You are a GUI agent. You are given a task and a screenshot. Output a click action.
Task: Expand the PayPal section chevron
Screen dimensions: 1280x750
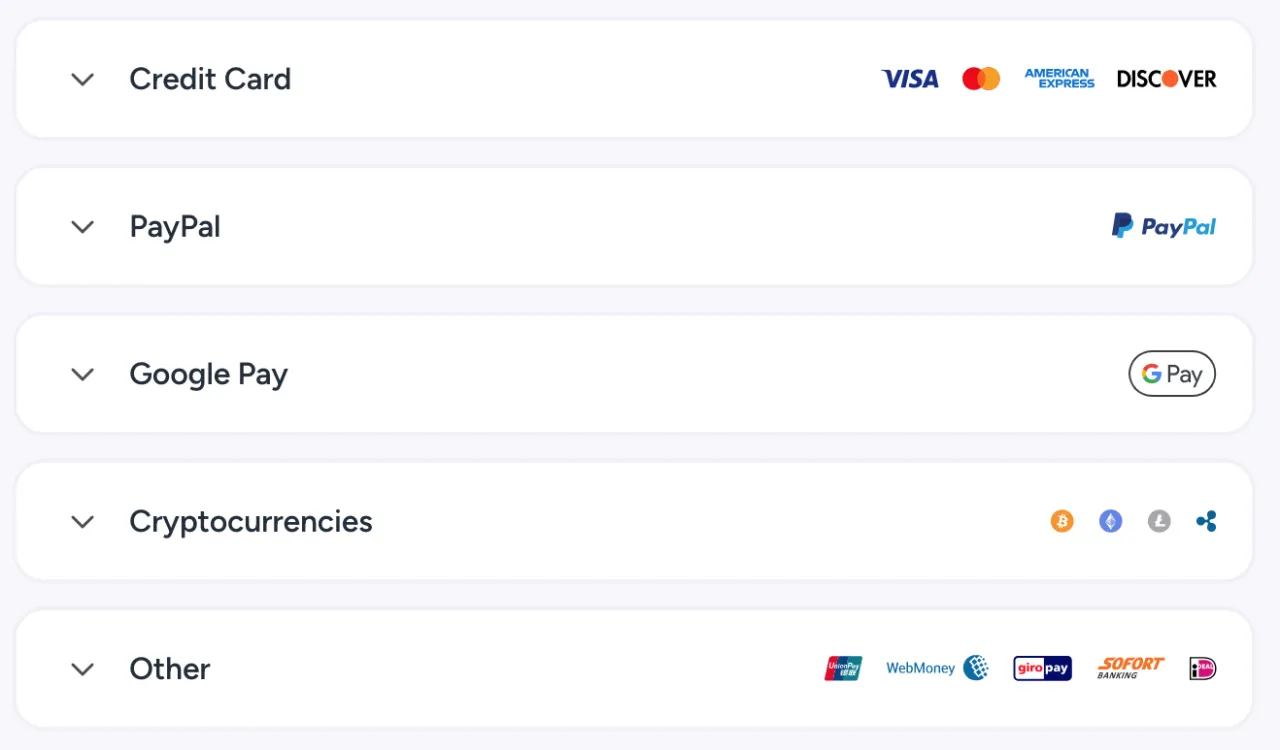point(83,227)
